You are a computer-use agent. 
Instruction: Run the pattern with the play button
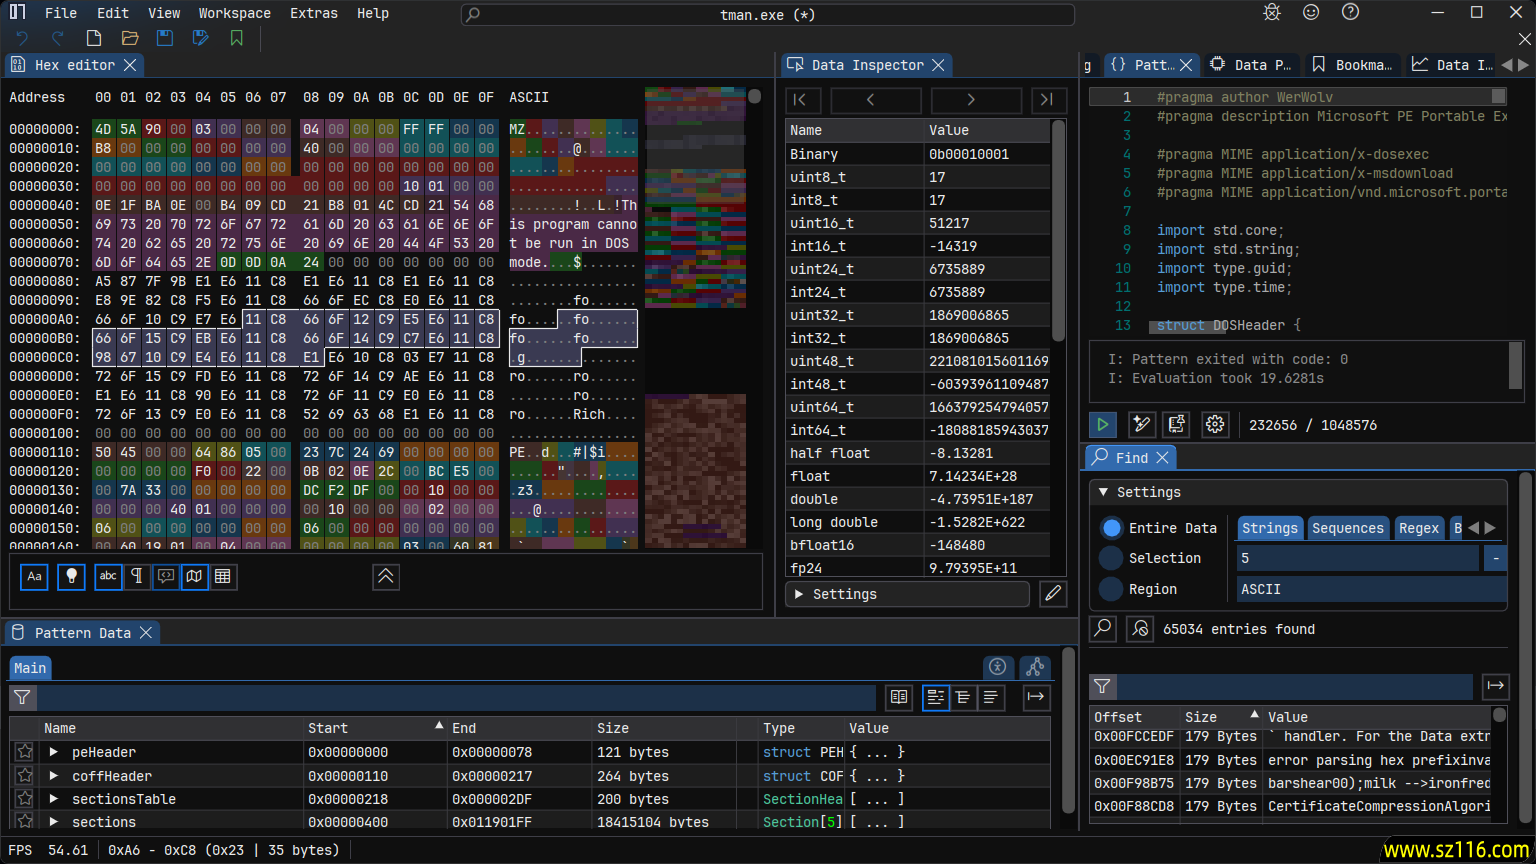pyautogui.click(x=1102, y=424)
